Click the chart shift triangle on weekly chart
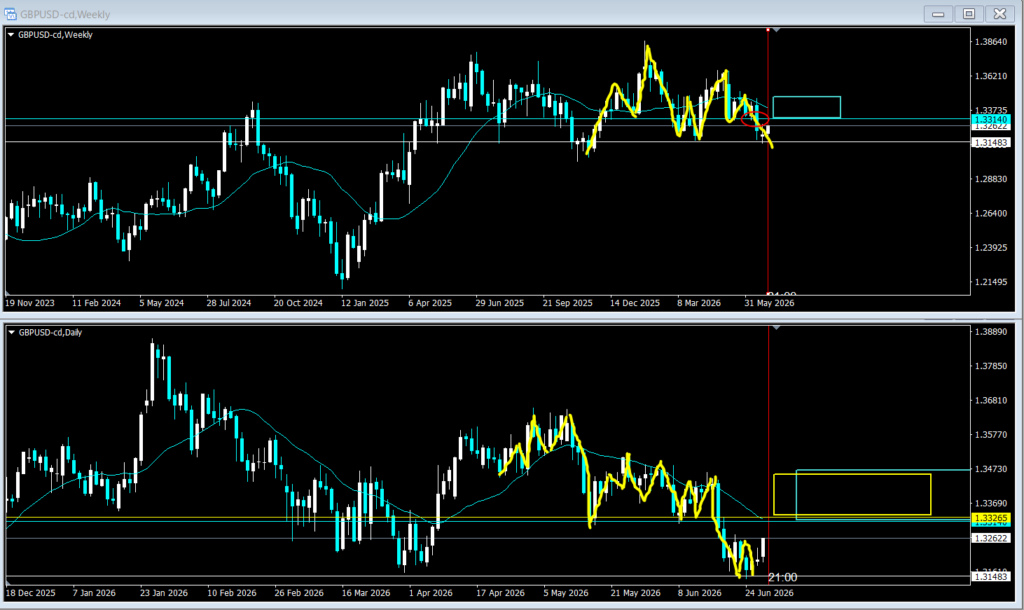The image size is (1024, 610). click(x=776, y=30)
